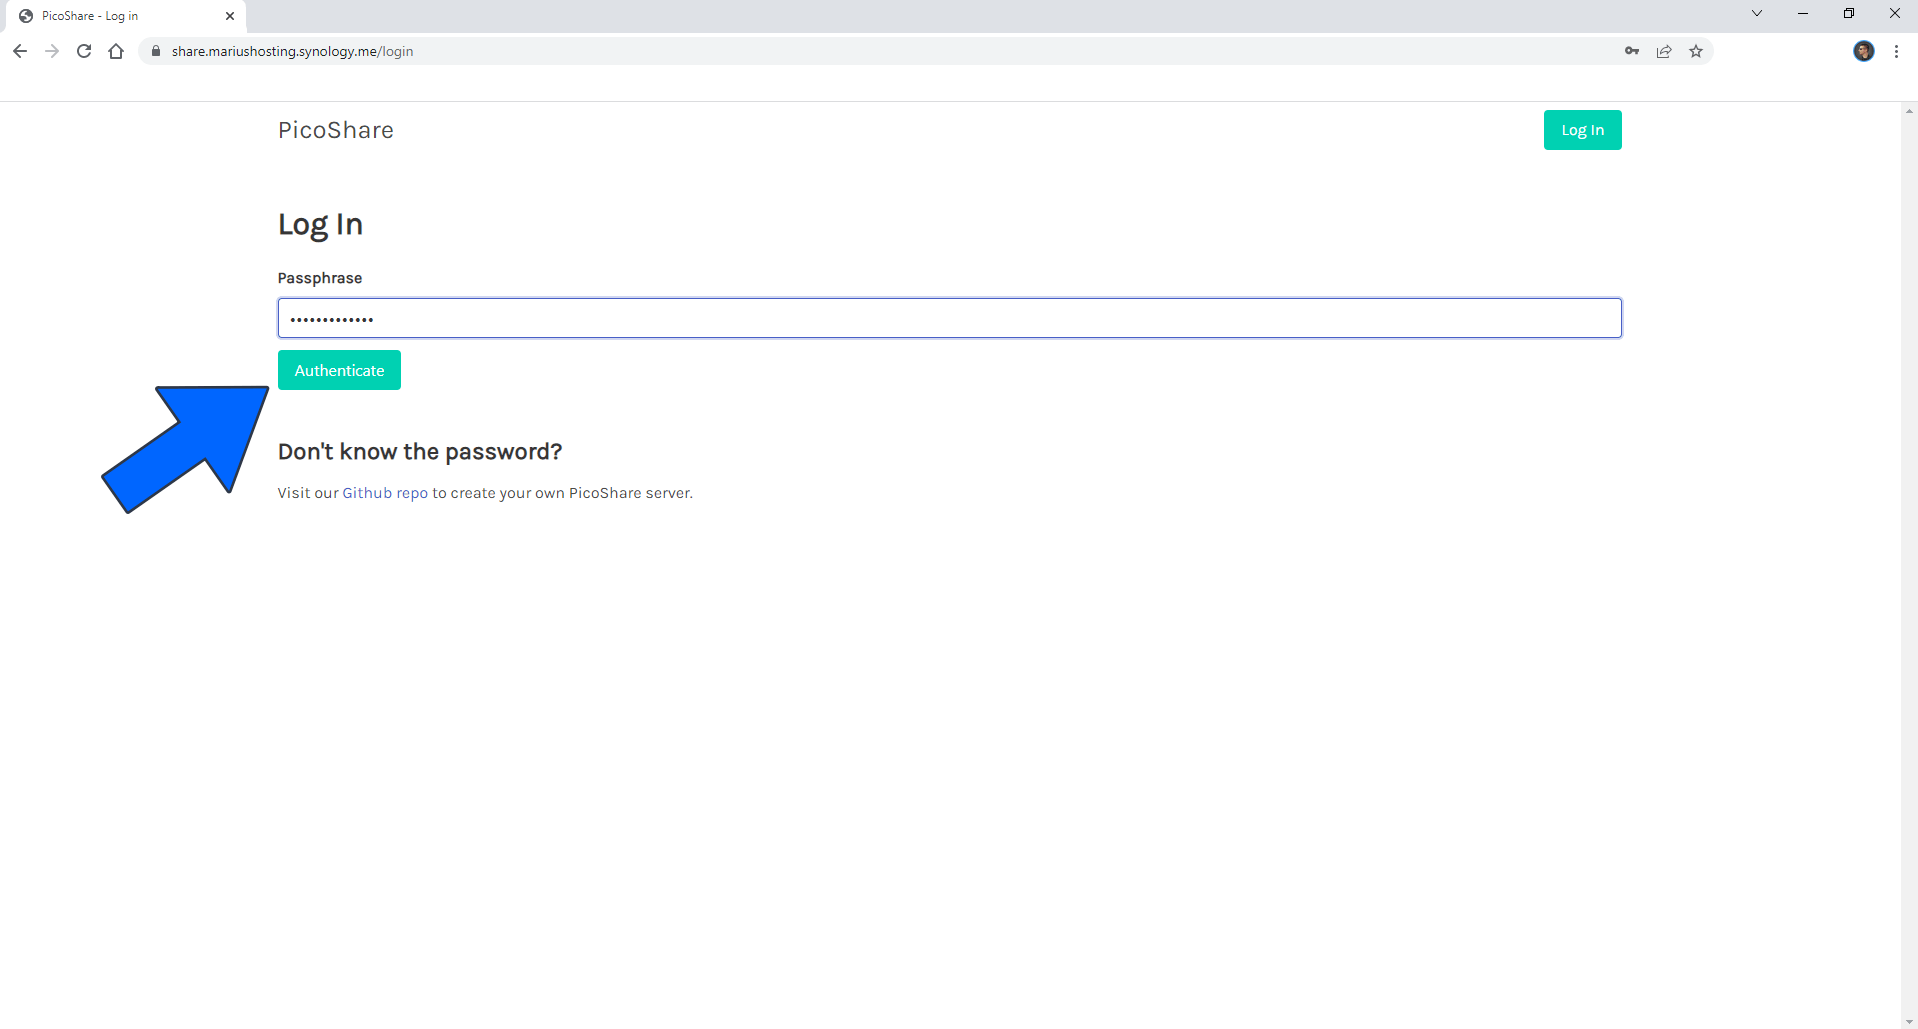Select the PicoShare - Log in tab
This screenshot has width=1918, height=1029.
124,16
